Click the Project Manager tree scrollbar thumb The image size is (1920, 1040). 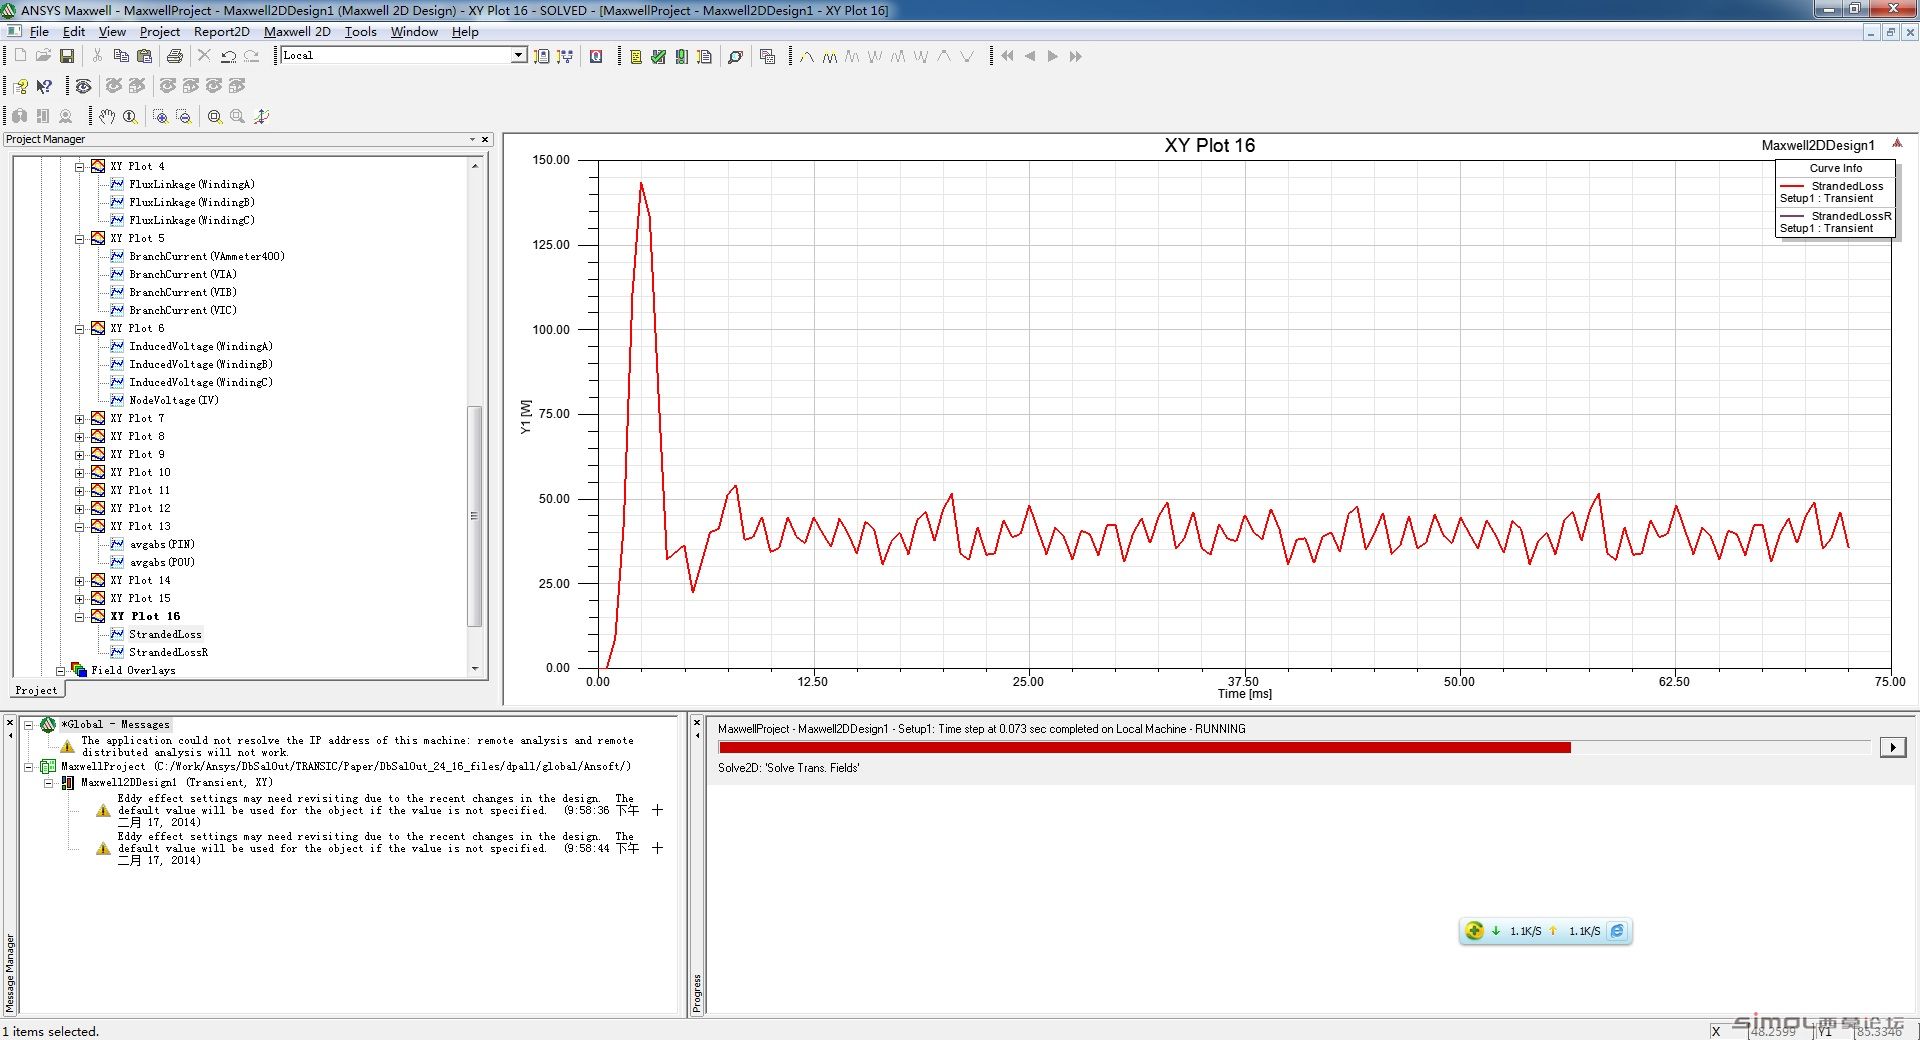(x=475, y=515)
